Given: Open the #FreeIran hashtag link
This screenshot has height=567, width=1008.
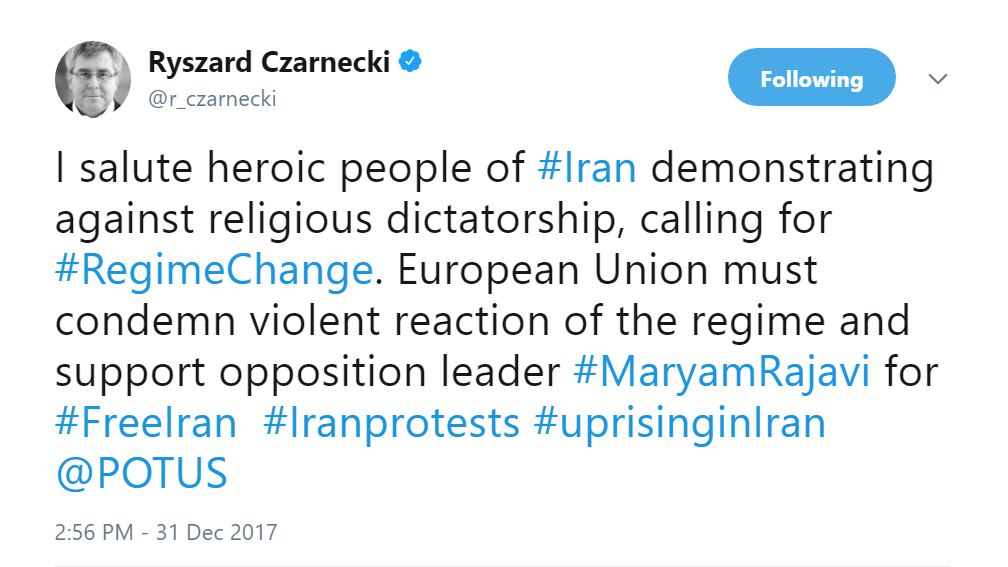Looking at the screenshot, I should tap(146, 423).
